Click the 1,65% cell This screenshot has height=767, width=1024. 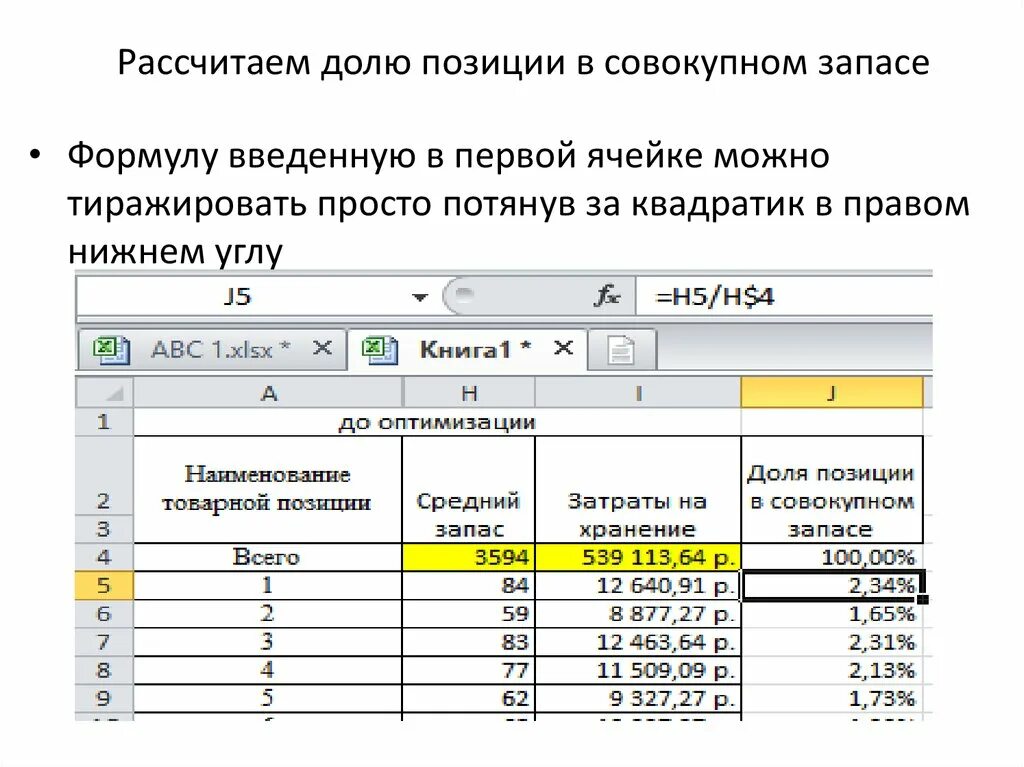pyautogui.click(x=832, y=613)
